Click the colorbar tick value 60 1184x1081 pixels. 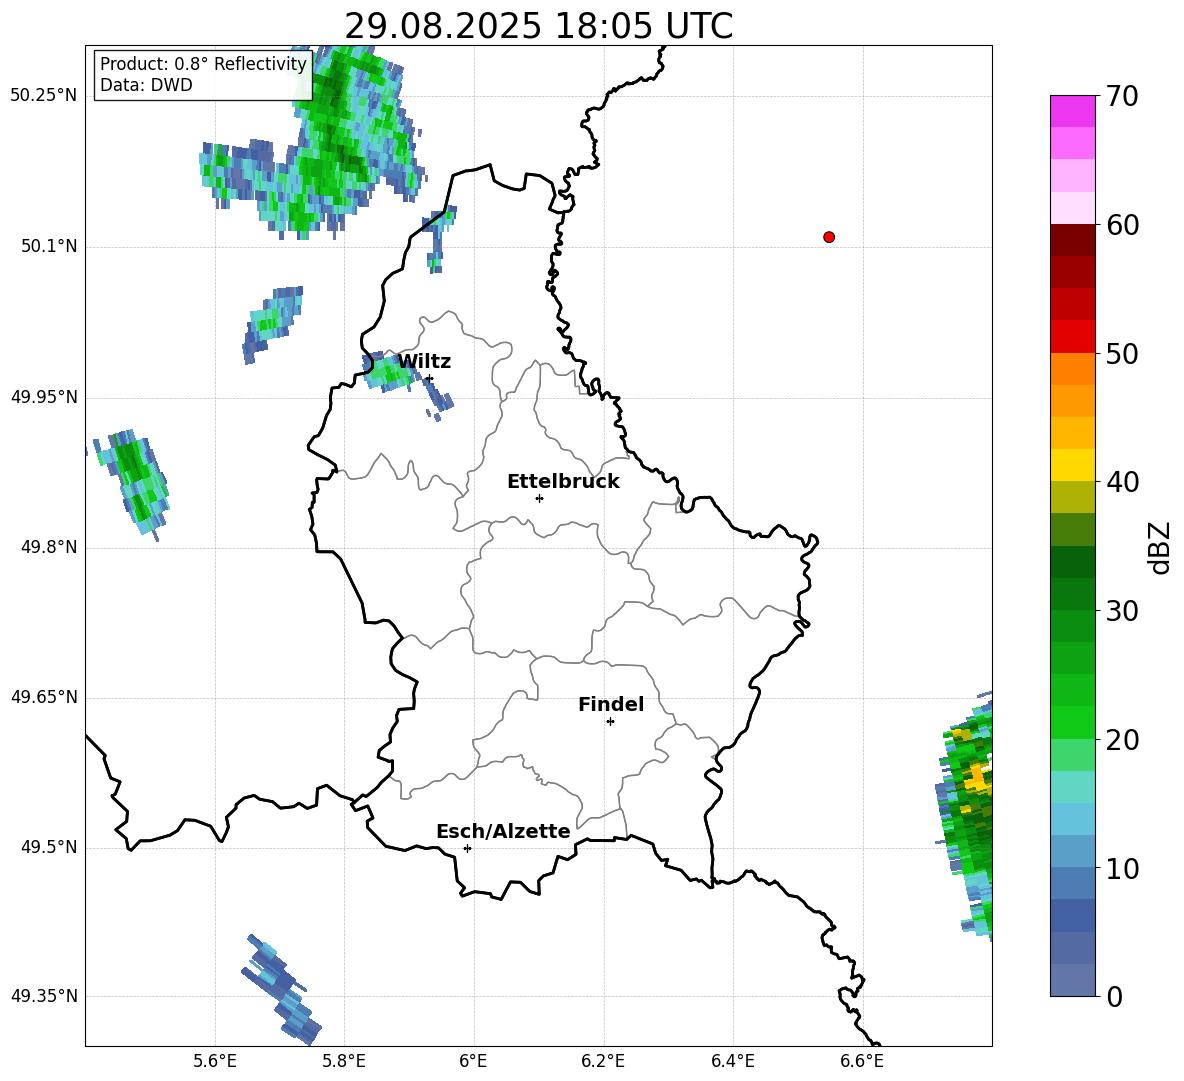pos(1122,225)
